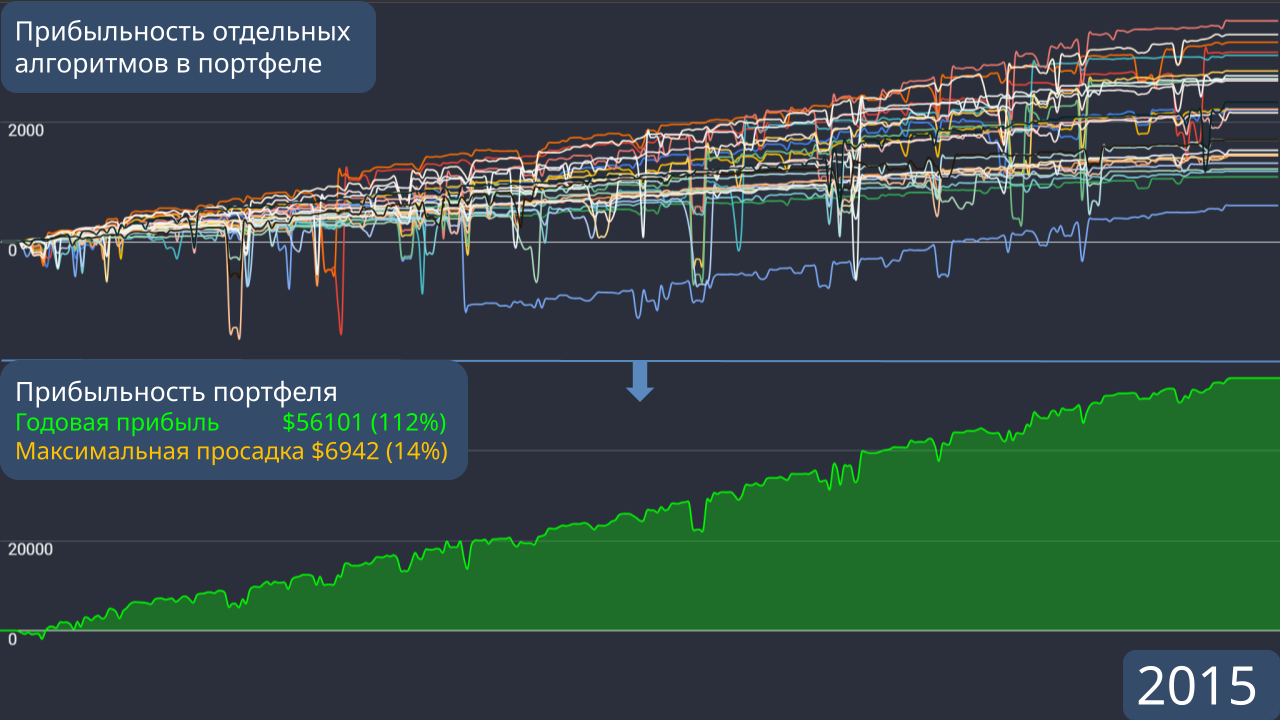Click the 'Прибыльность портфеля' heading
Screen dimensions: 1280x720
coord(176,392)
